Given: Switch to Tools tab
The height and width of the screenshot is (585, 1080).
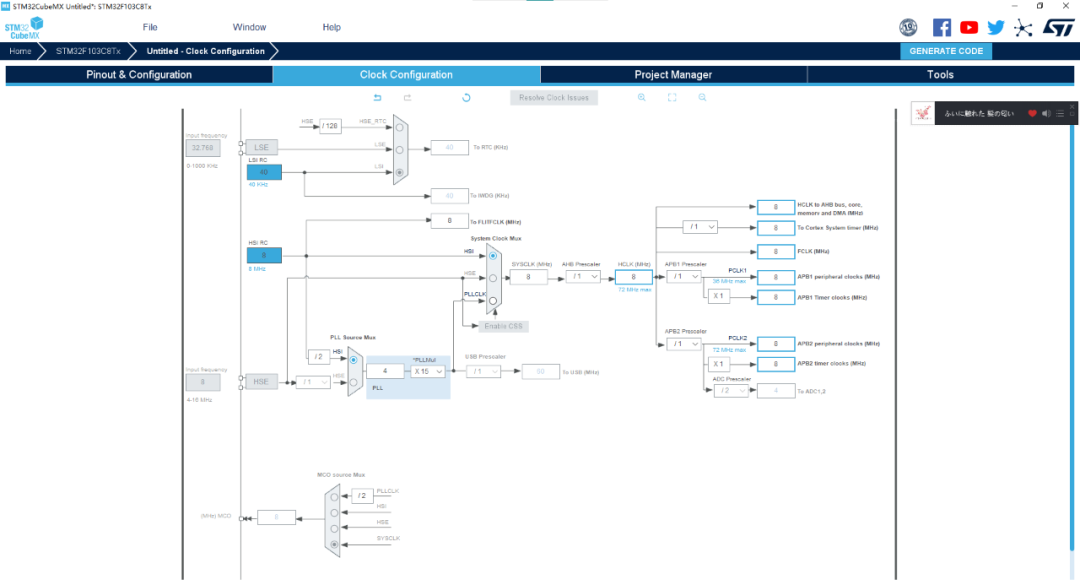Looking at the screenshot, I should (940, 74).
